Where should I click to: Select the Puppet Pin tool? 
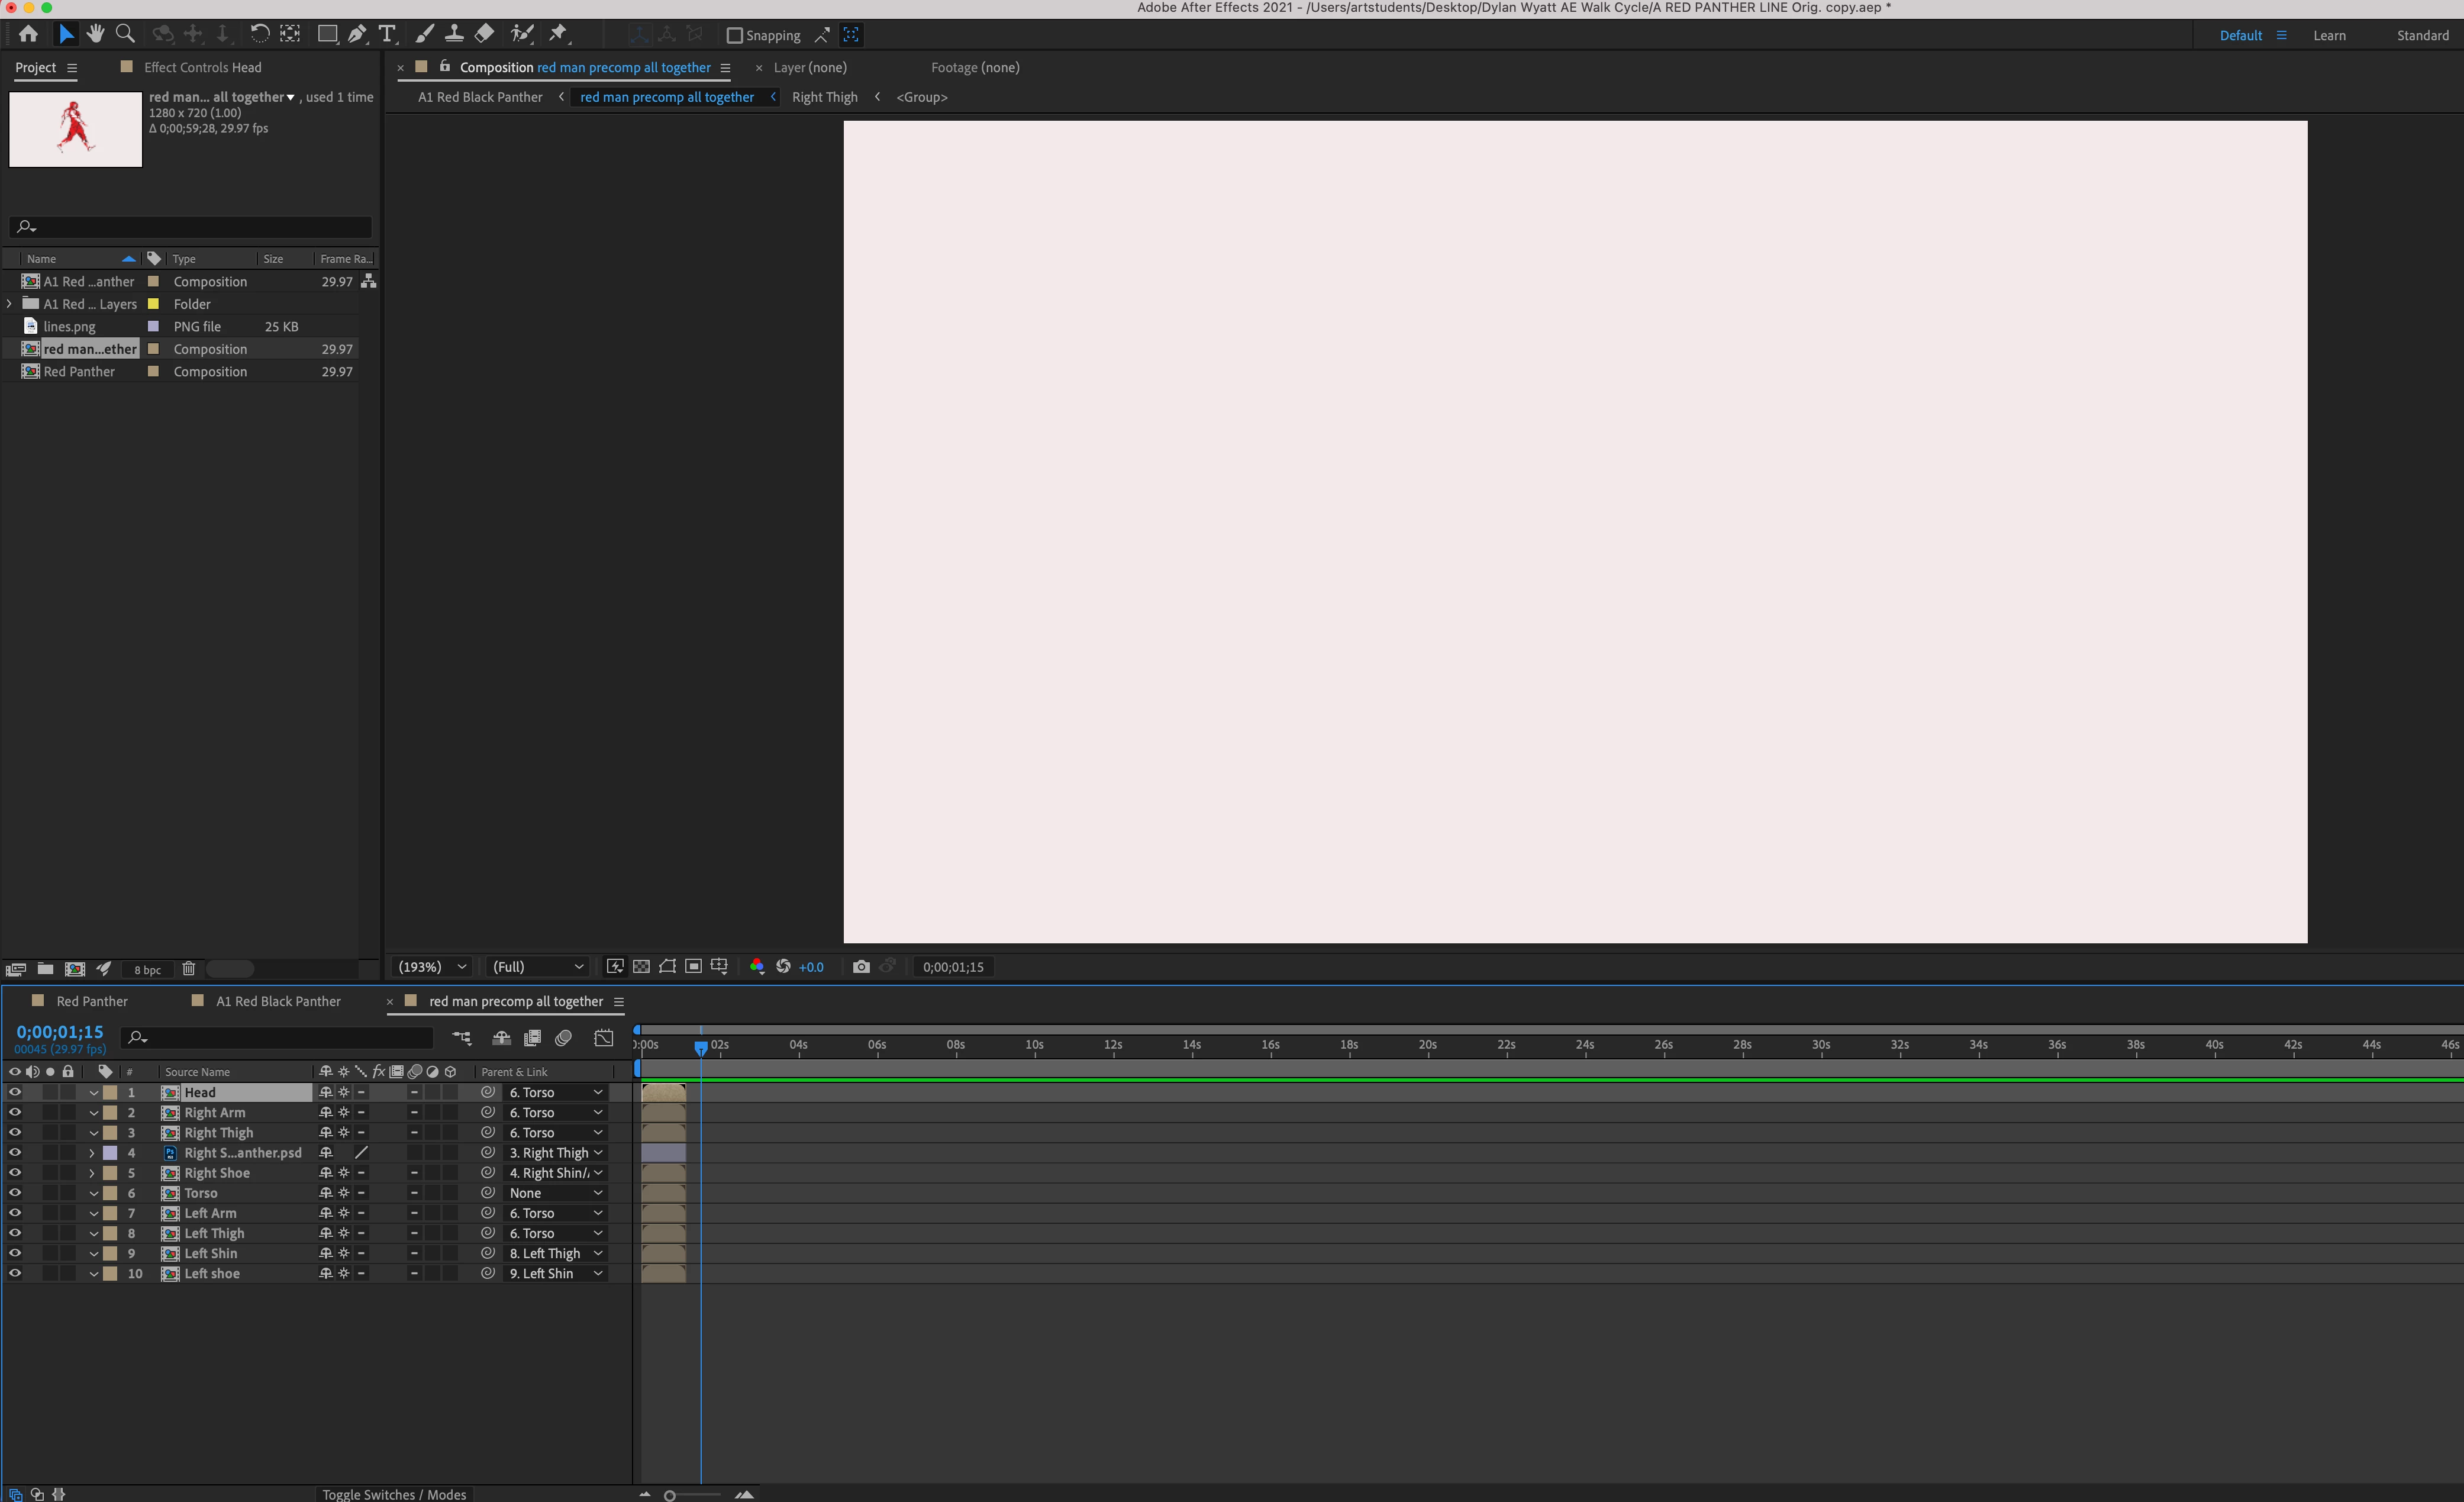(x=558, y=34)
